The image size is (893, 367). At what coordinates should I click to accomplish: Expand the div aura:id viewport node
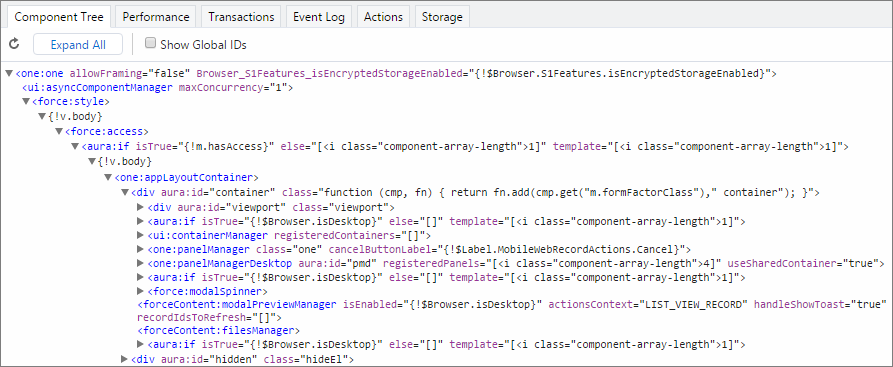141,206
